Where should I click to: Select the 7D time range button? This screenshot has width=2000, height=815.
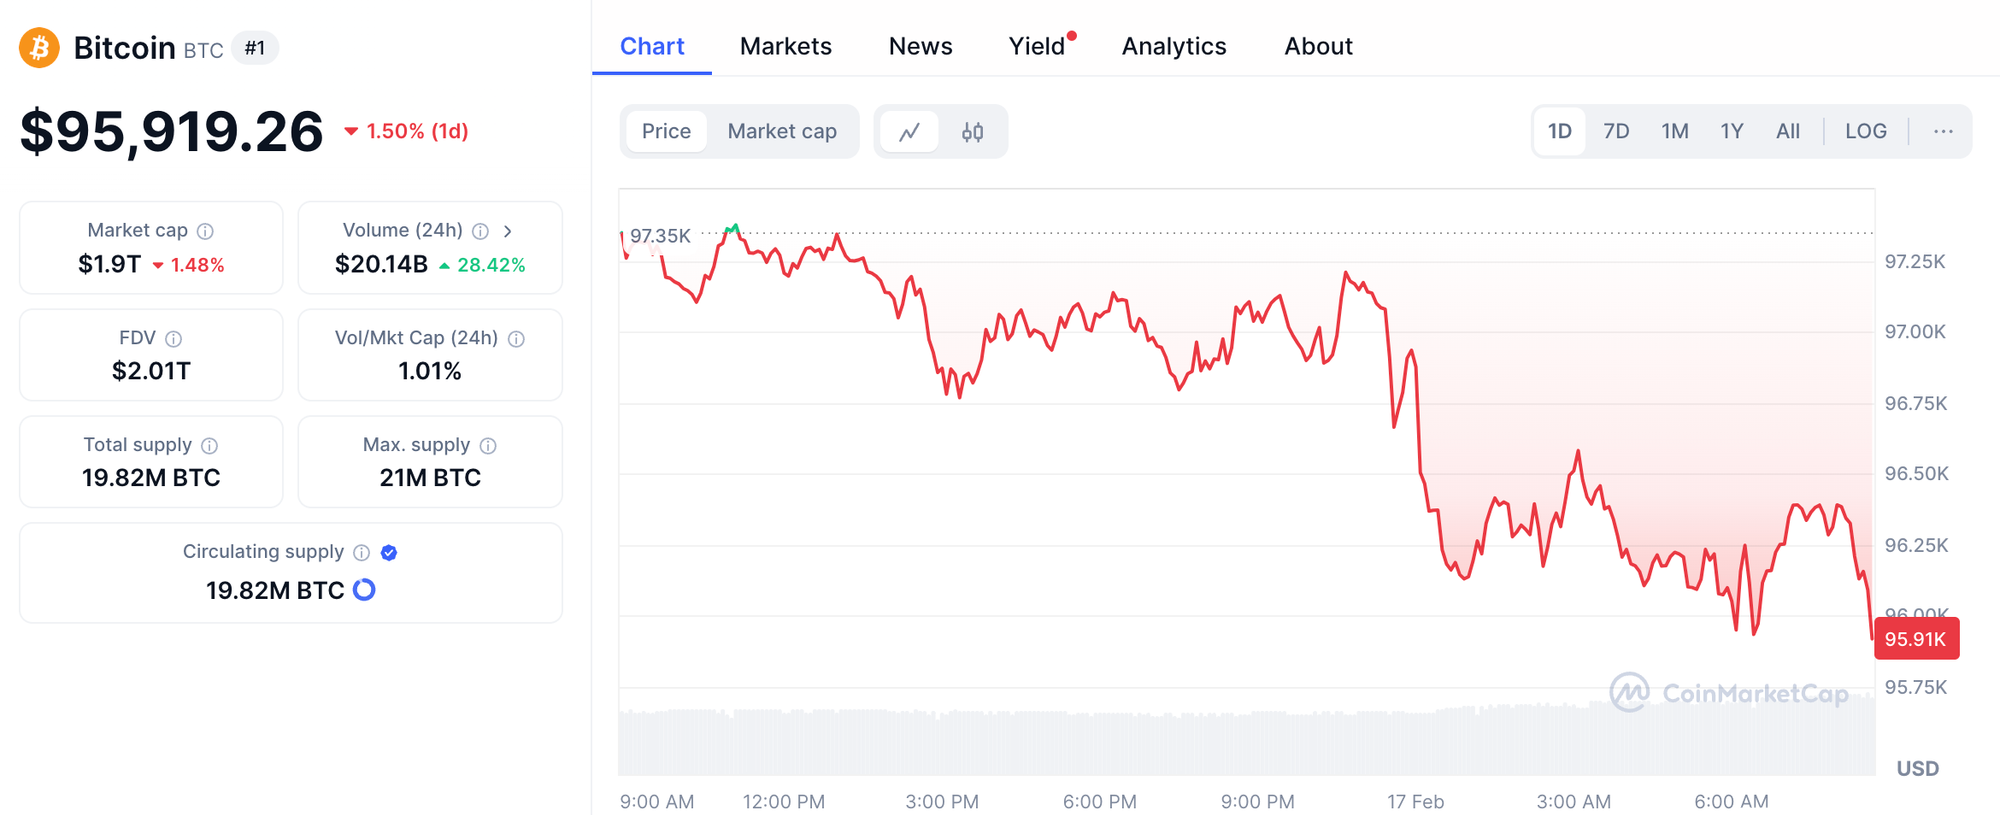(x=1615, y=132)
